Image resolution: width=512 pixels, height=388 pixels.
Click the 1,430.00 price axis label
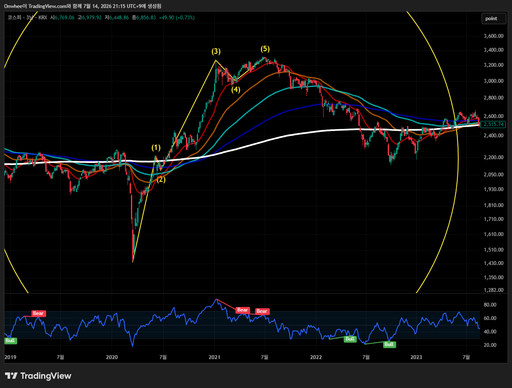pyautogui.click(x=494, y=263)
